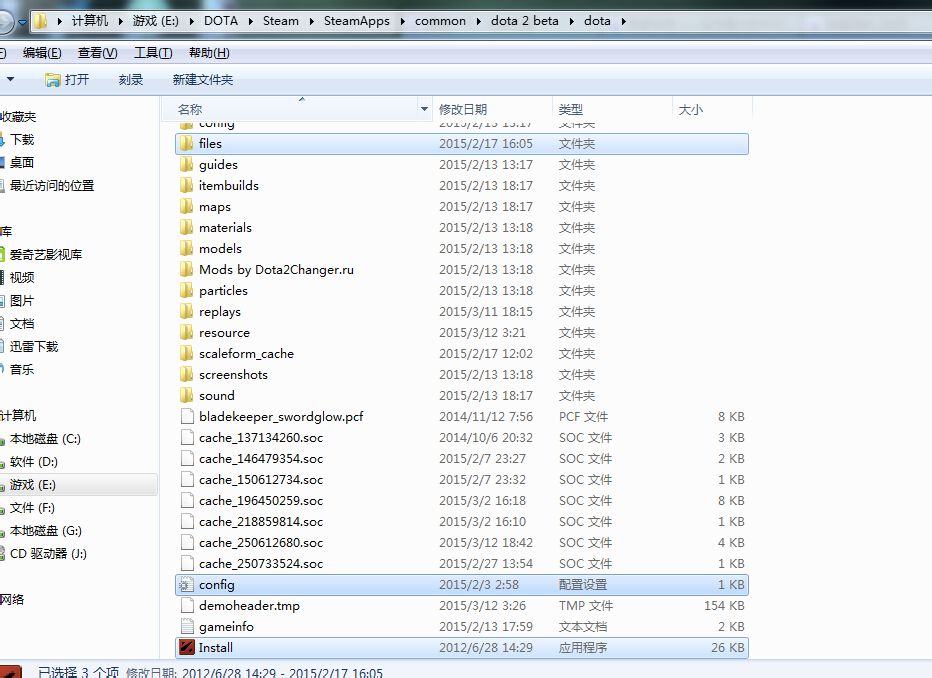The image size is (932, 678).
Task: Expand the arrow after final dota breadcrumb
Action: point(624,21)
